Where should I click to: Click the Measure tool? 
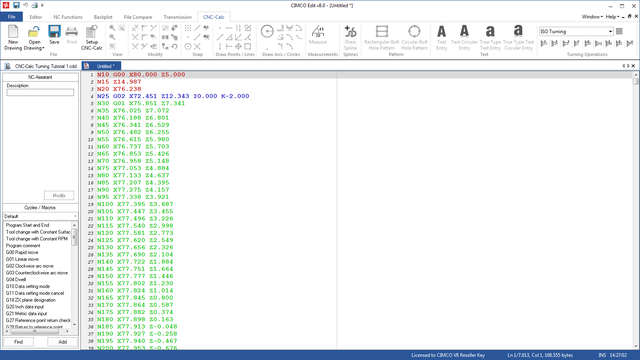(318, 34)
